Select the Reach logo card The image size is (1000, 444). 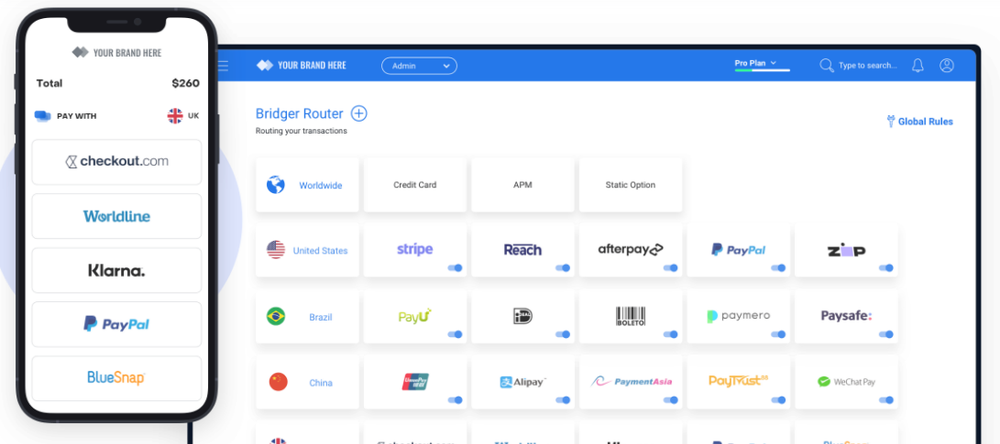tap(523, 249)
